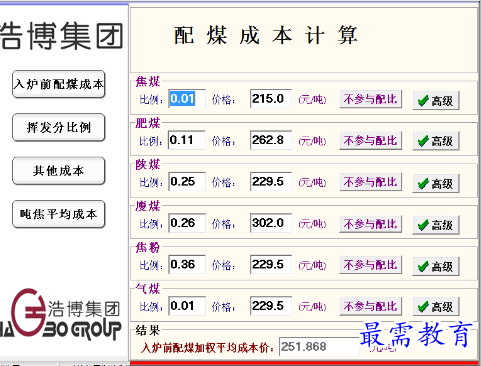The width and height of the screenshot is (481, 366).
Task: Open 入炉前配煤成本 page
Action: [59, 84]
